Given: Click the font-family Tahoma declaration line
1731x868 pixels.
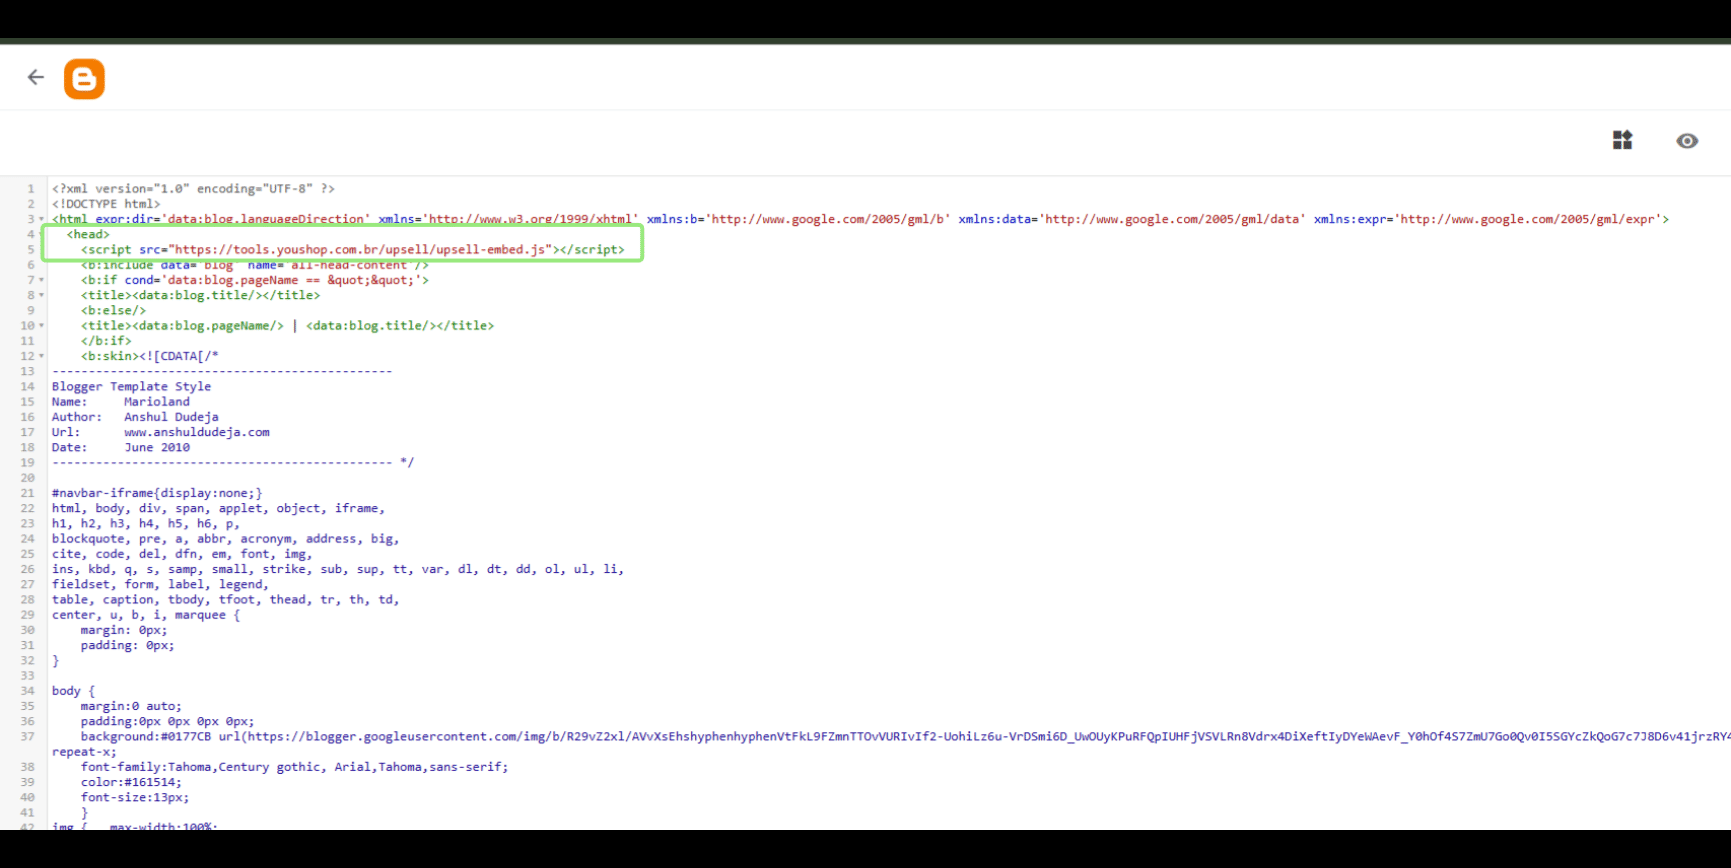Looking at the screenshot, I should point(295,767).
